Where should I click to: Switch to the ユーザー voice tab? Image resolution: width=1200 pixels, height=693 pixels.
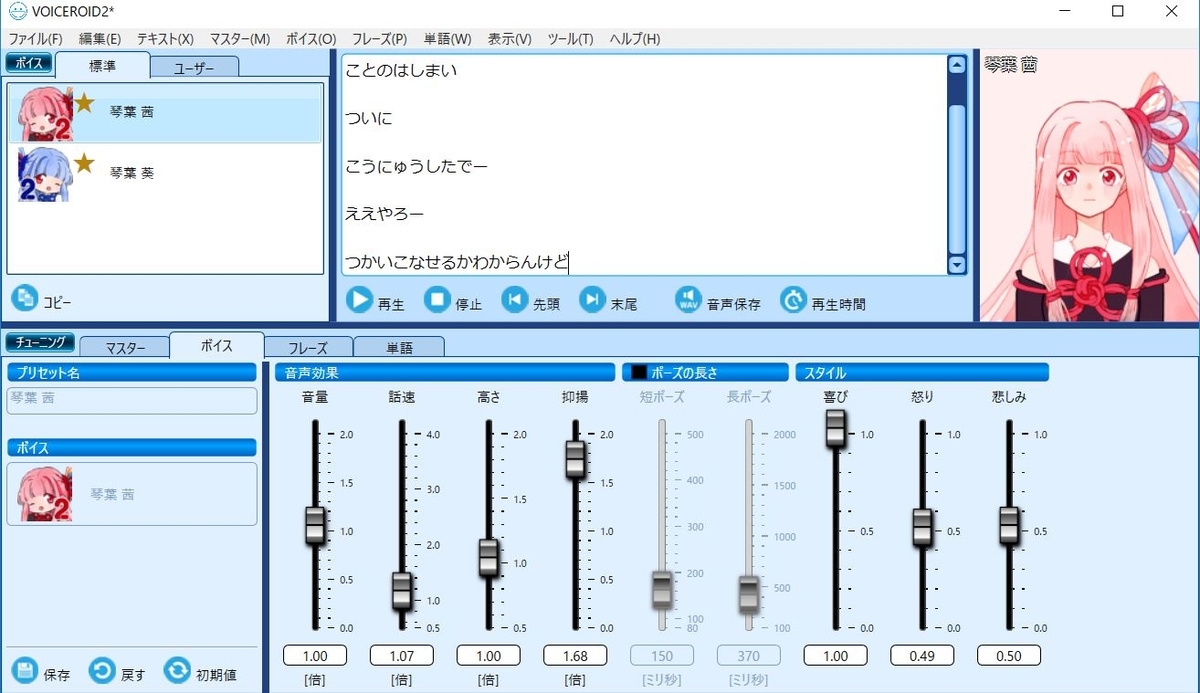195,67
